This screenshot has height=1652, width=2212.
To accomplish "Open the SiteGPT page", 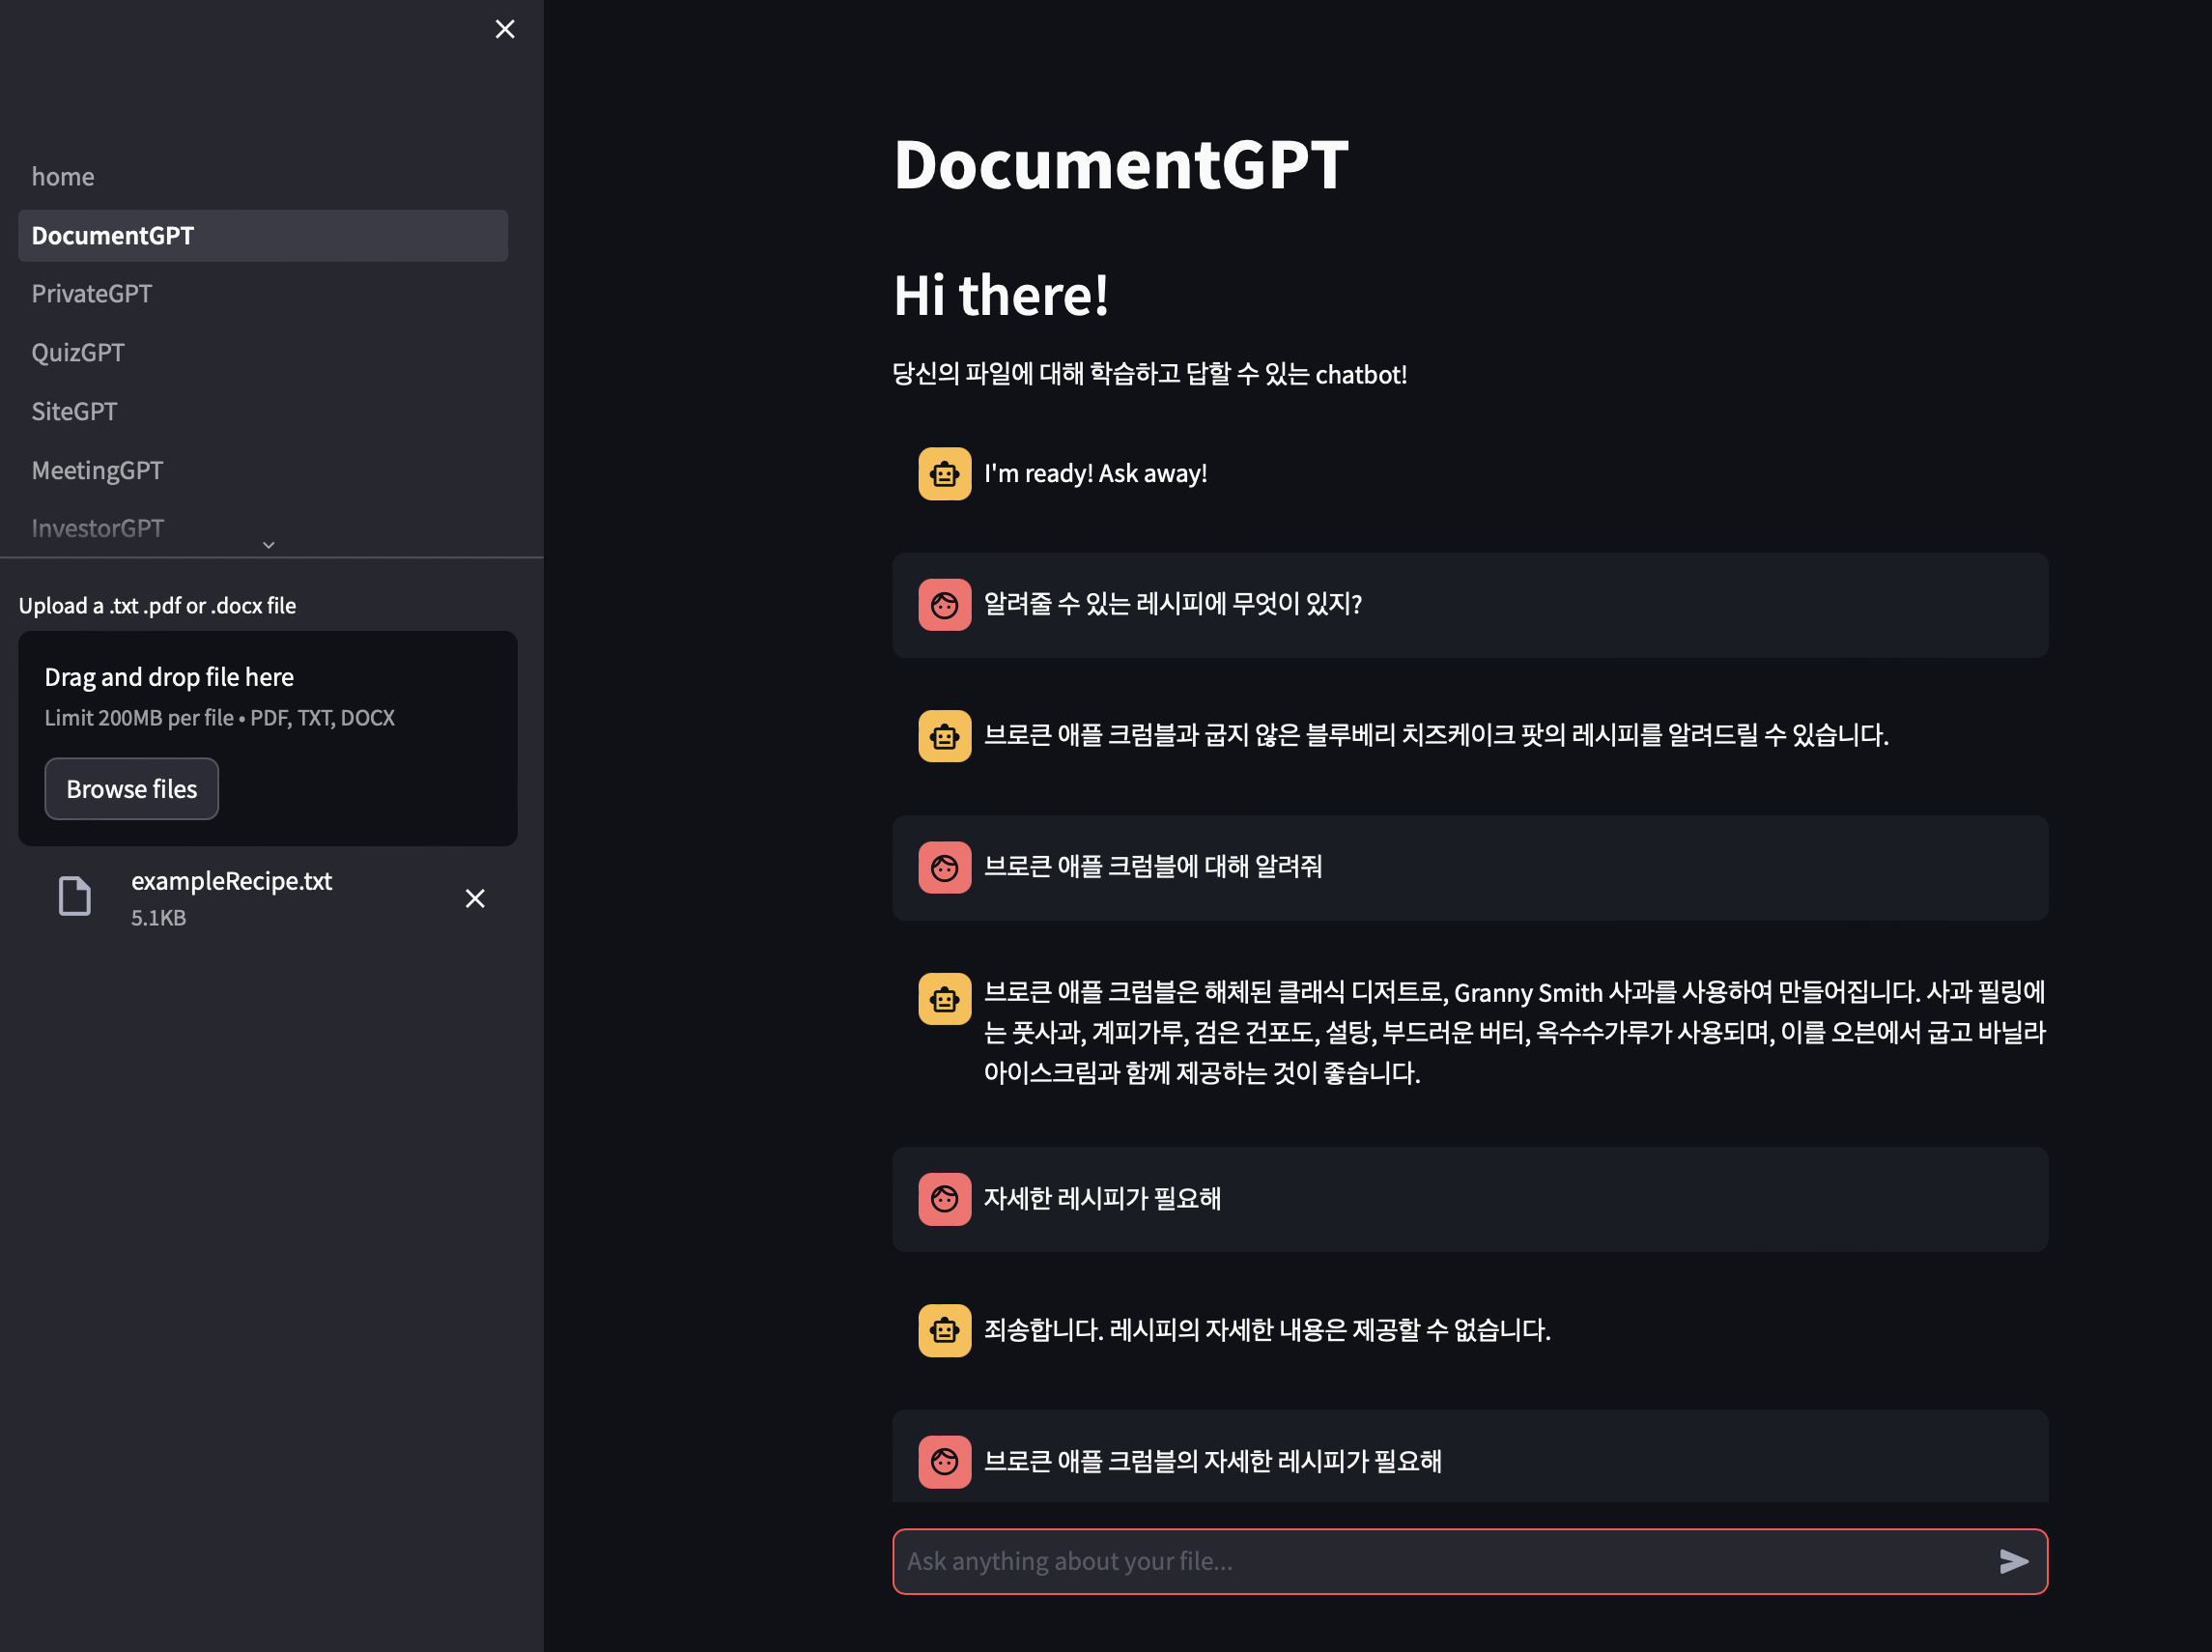I will point(74,411).
